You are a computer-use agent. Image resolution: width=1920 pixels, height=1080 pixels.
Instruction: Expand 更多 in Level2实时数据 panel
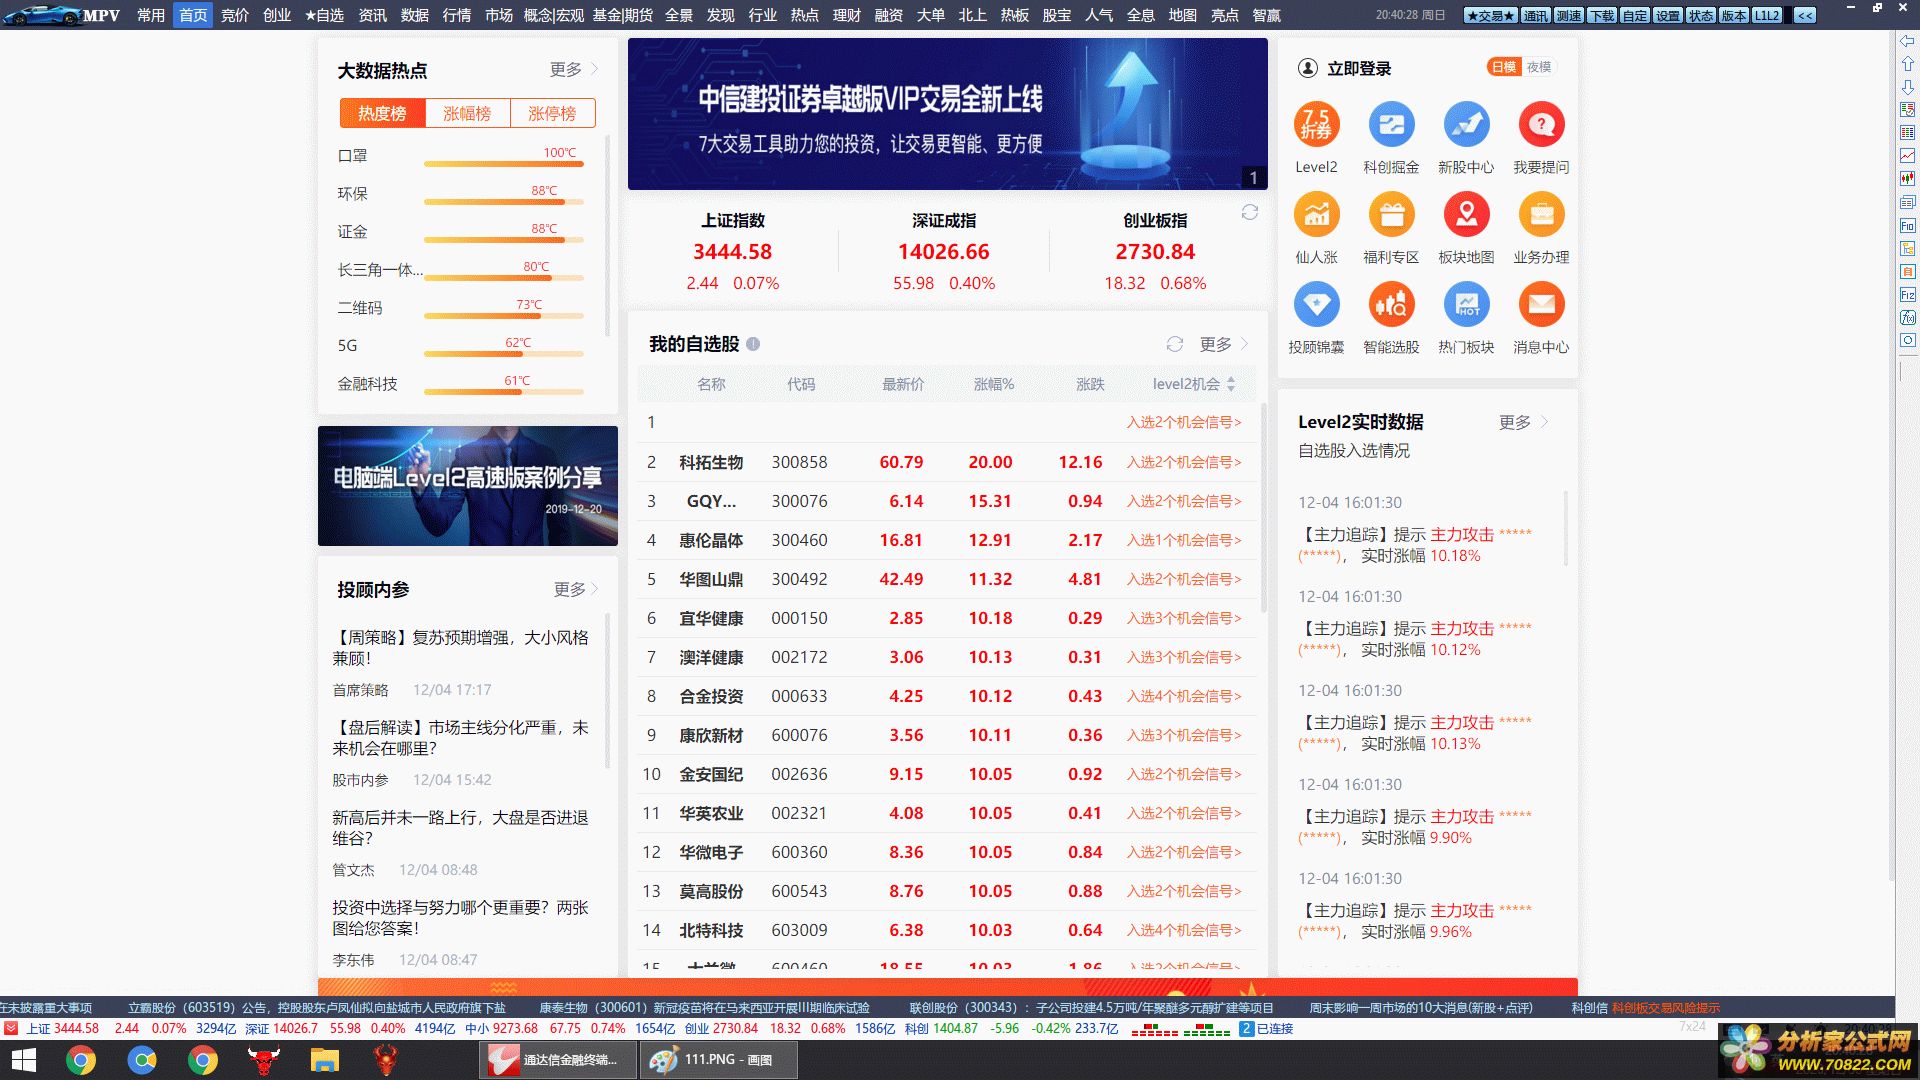(1523, 422)
